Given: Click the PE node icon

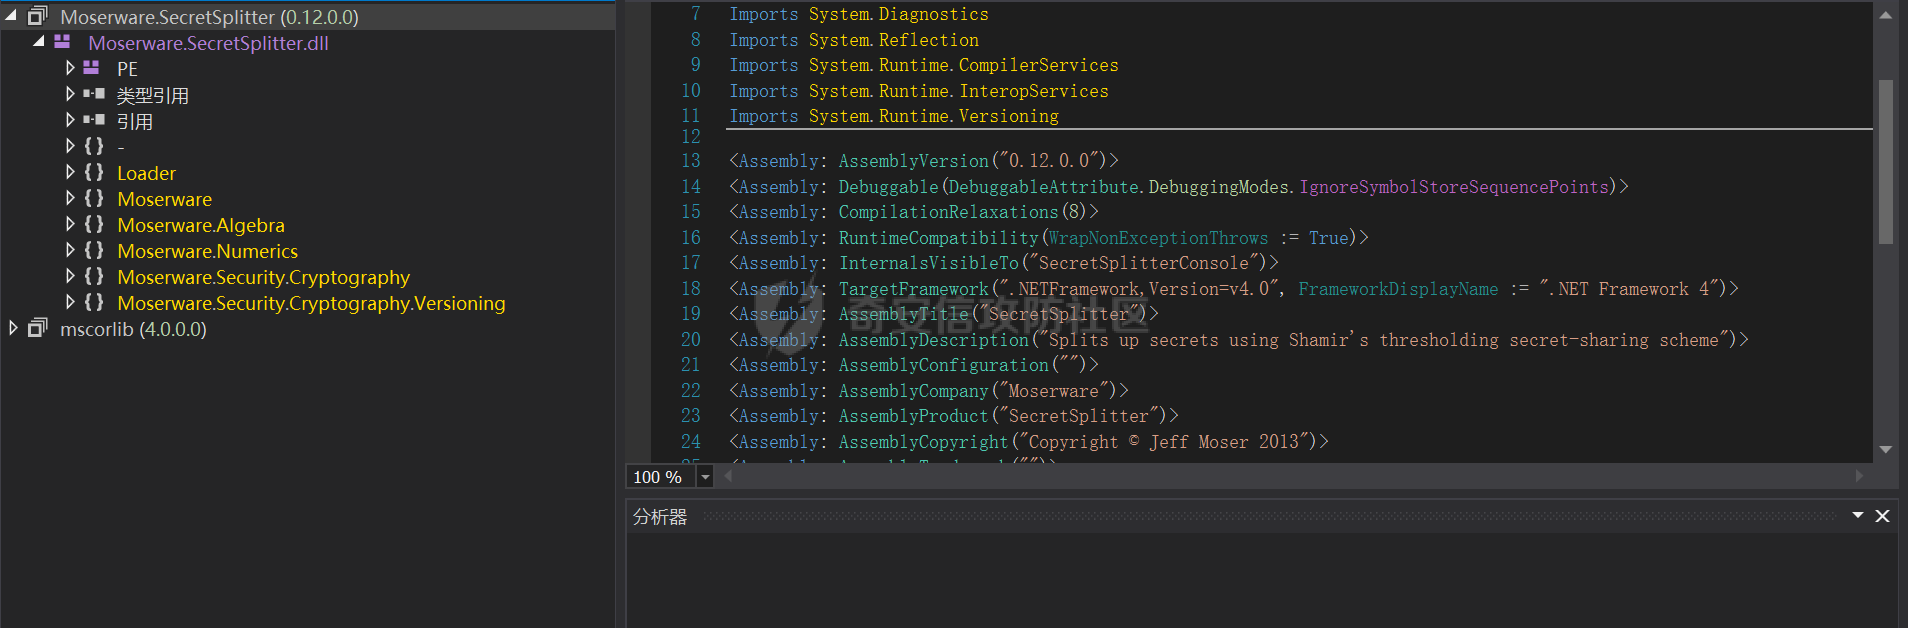Looking at the screenshot, I should (92, 68).
